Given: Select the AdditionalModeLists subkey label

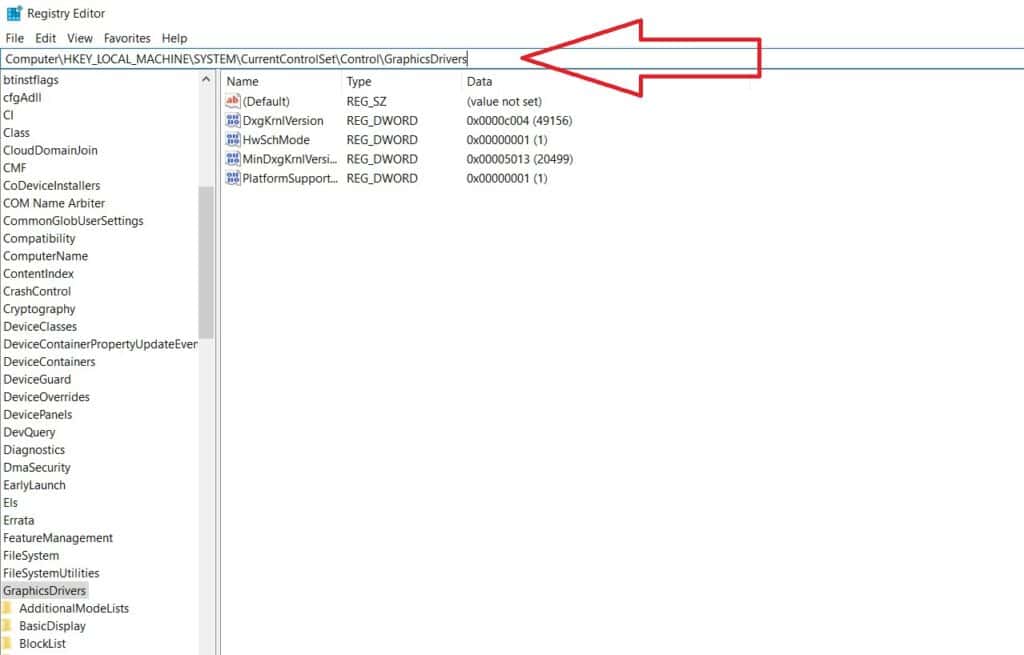Looking at the screenshot, I should coord(74,609).
